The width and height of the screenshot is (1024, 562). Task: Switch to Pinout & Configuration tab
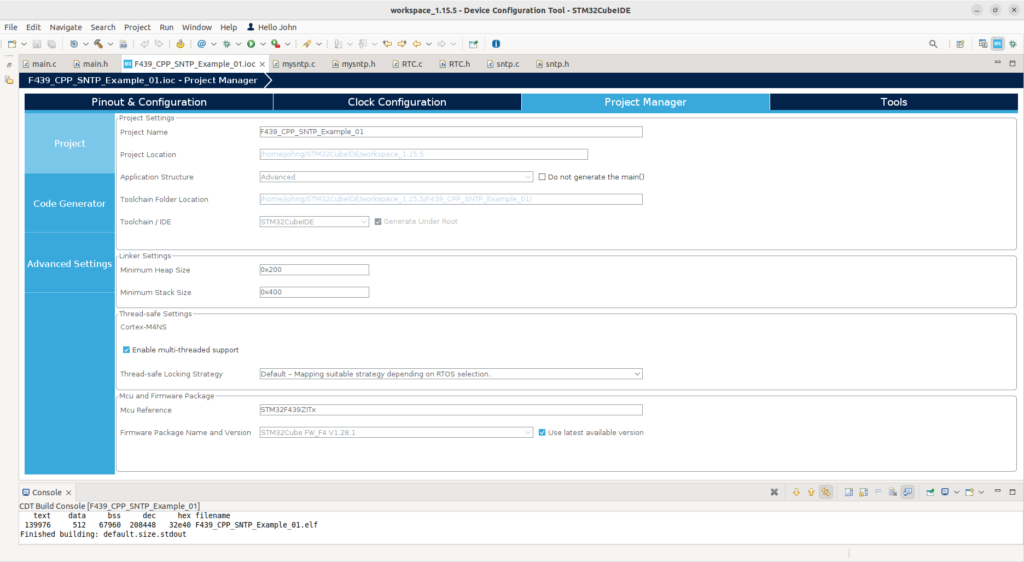(x=149, y=102)
